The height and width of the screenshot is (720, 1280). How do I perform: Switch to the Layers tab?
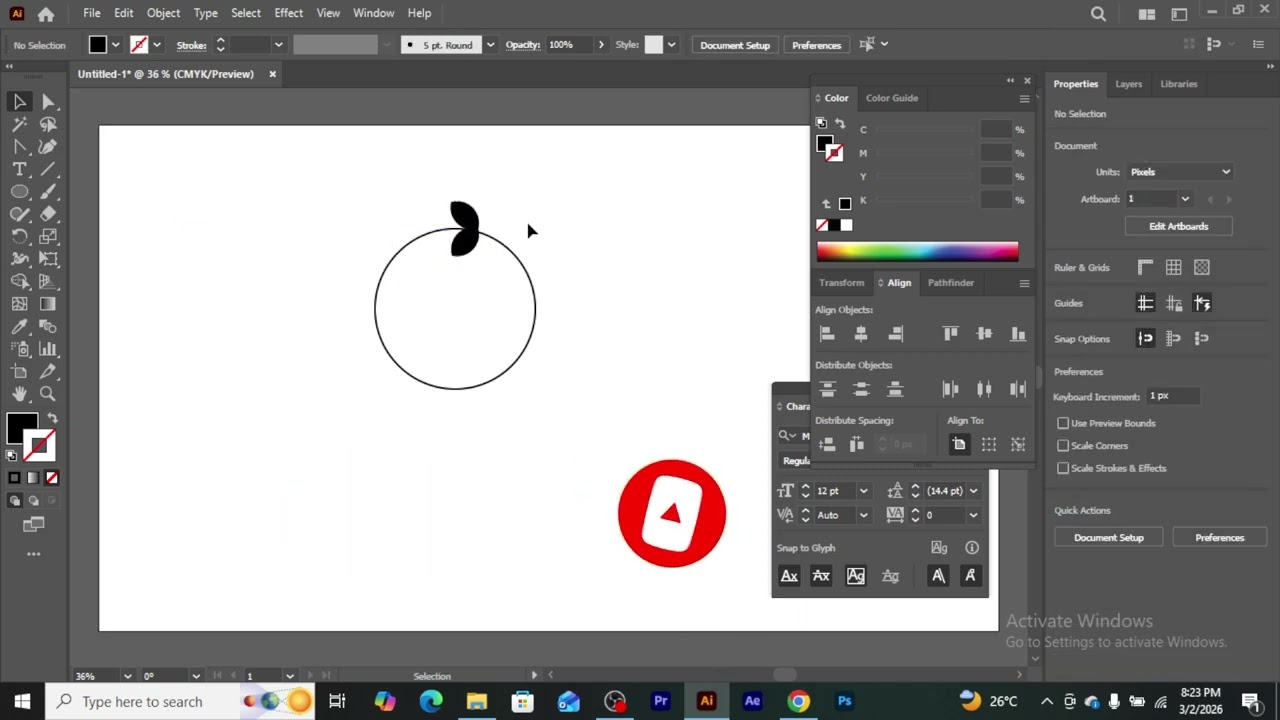(x=1129, y=84)
